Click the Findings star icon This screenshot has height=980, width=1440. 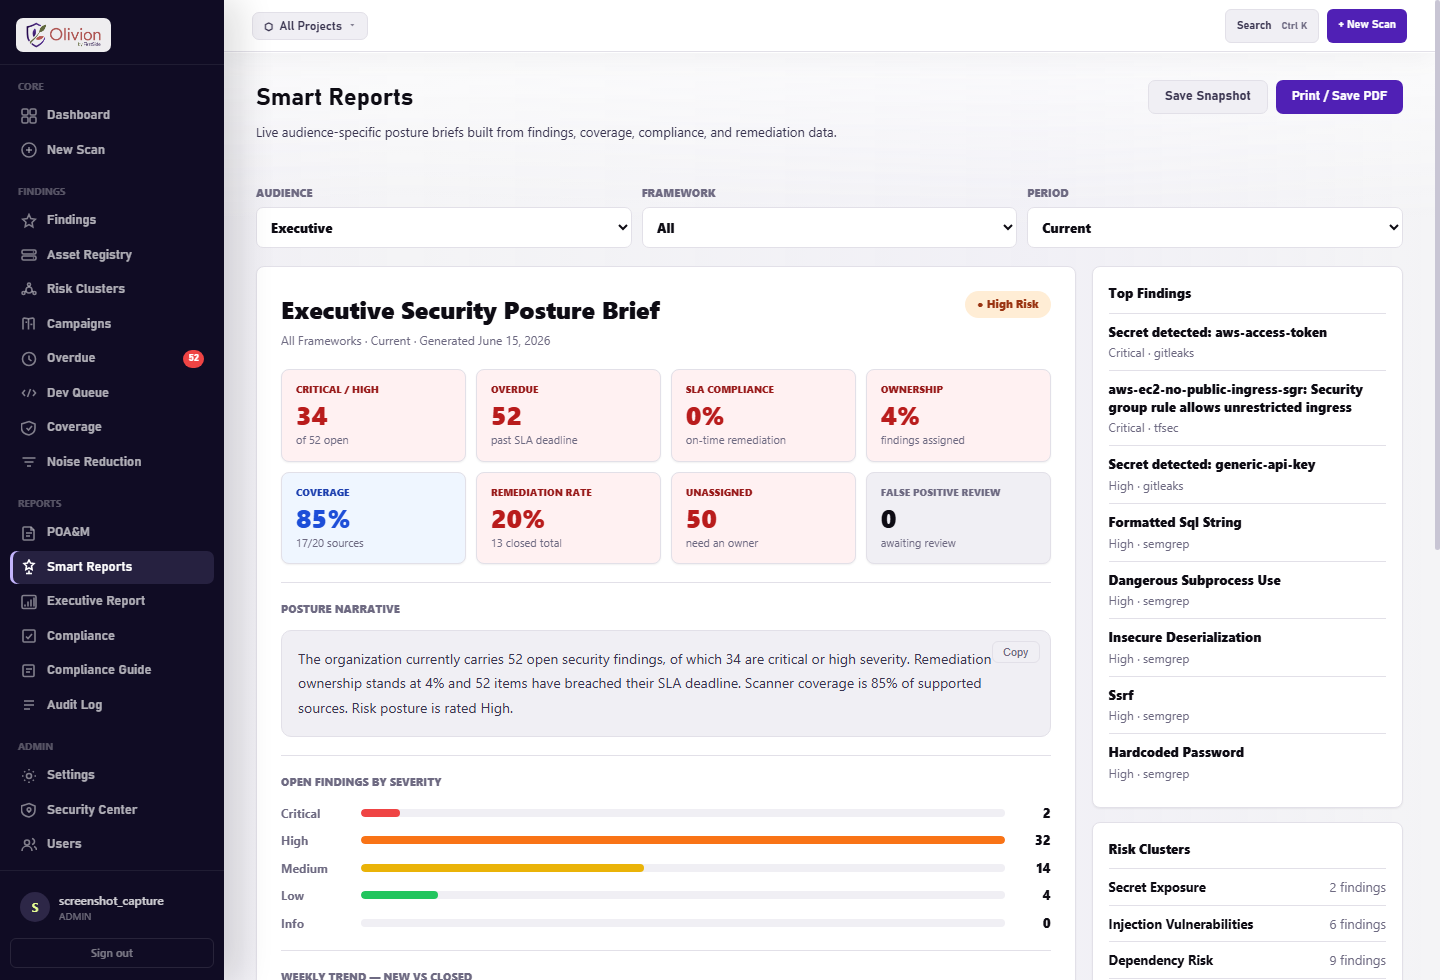[29, 220]
